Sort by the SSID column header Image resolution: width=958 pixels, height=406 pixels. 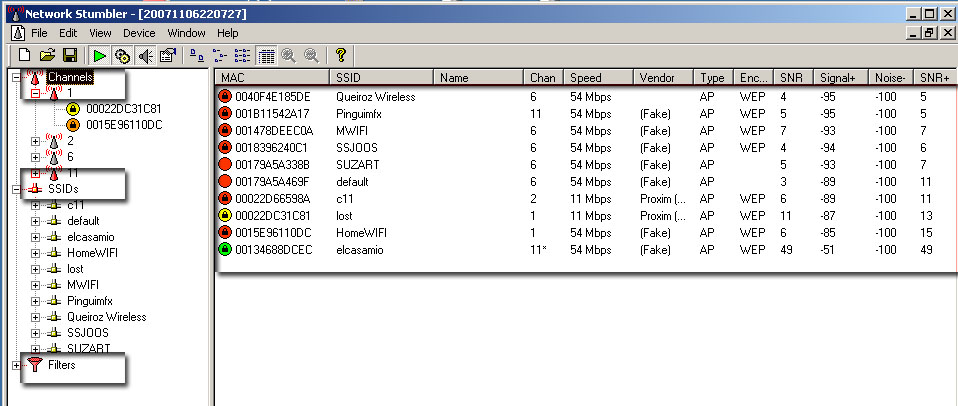point(382,78)
